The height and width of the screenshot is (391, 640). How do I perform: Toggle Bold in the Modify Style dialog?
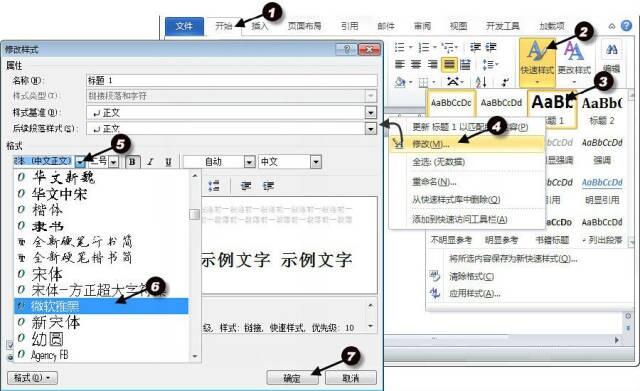click(132, 162)
